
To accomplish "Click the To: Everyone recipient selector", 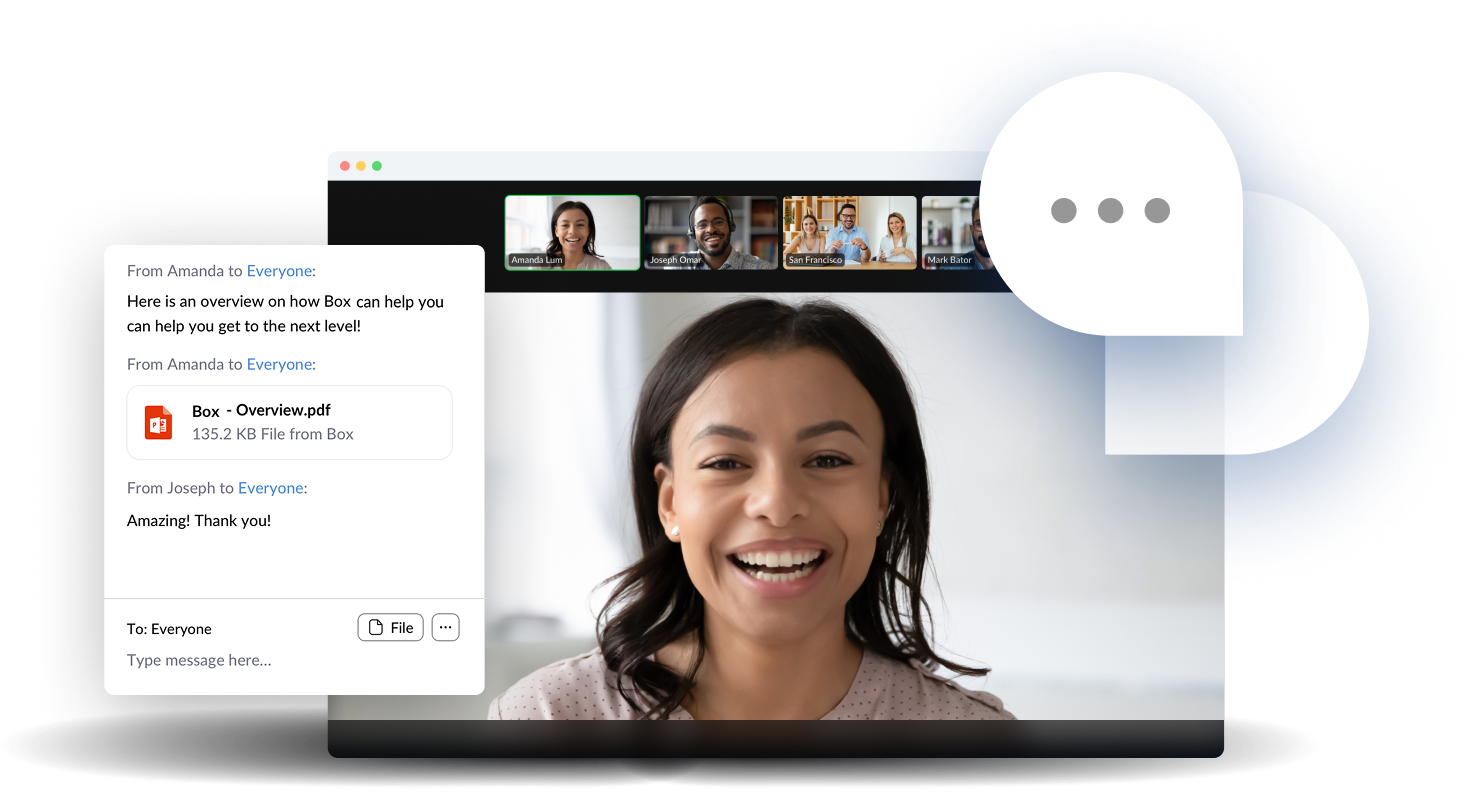I will tap(169, 629).
